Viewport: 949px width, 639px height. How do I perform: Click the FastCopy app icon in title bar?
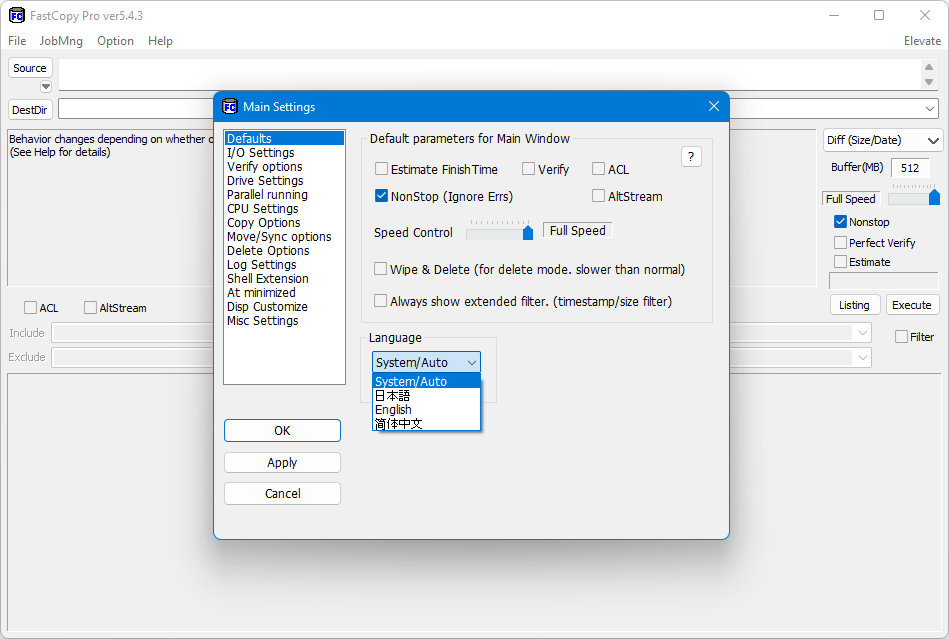tap(16, 15)
